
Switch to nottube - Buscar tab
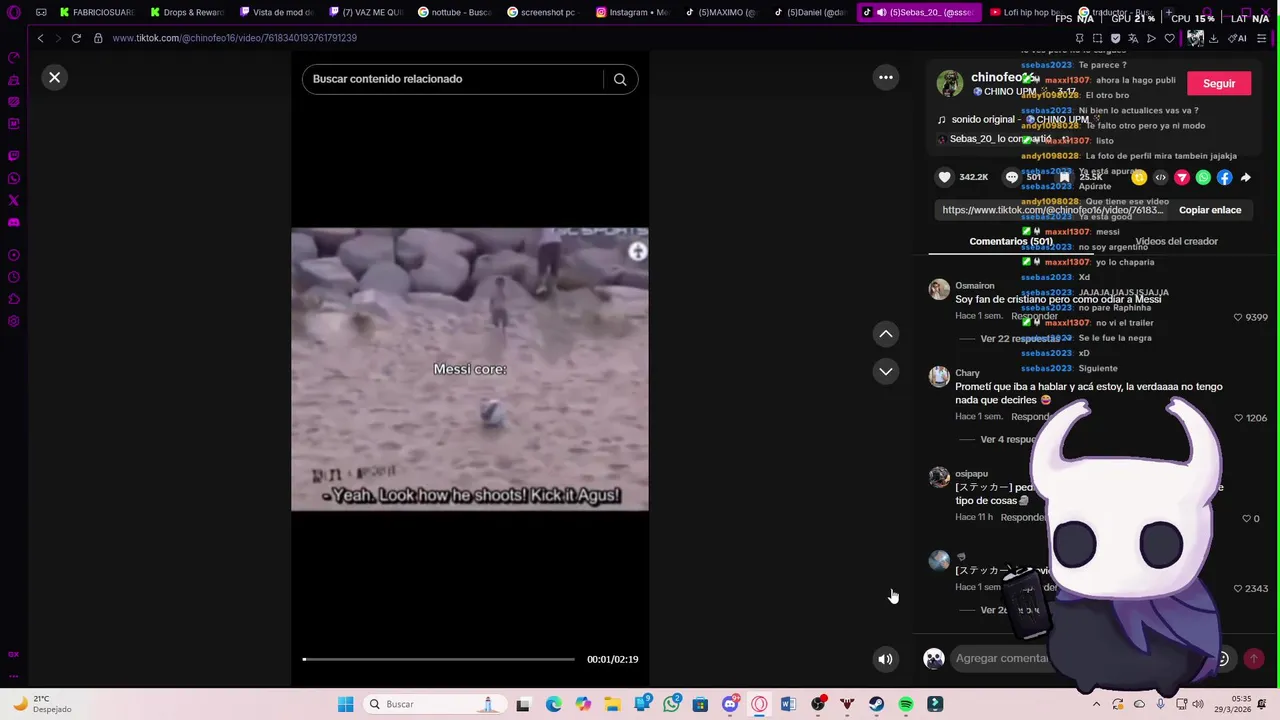(x=455, y=12)
